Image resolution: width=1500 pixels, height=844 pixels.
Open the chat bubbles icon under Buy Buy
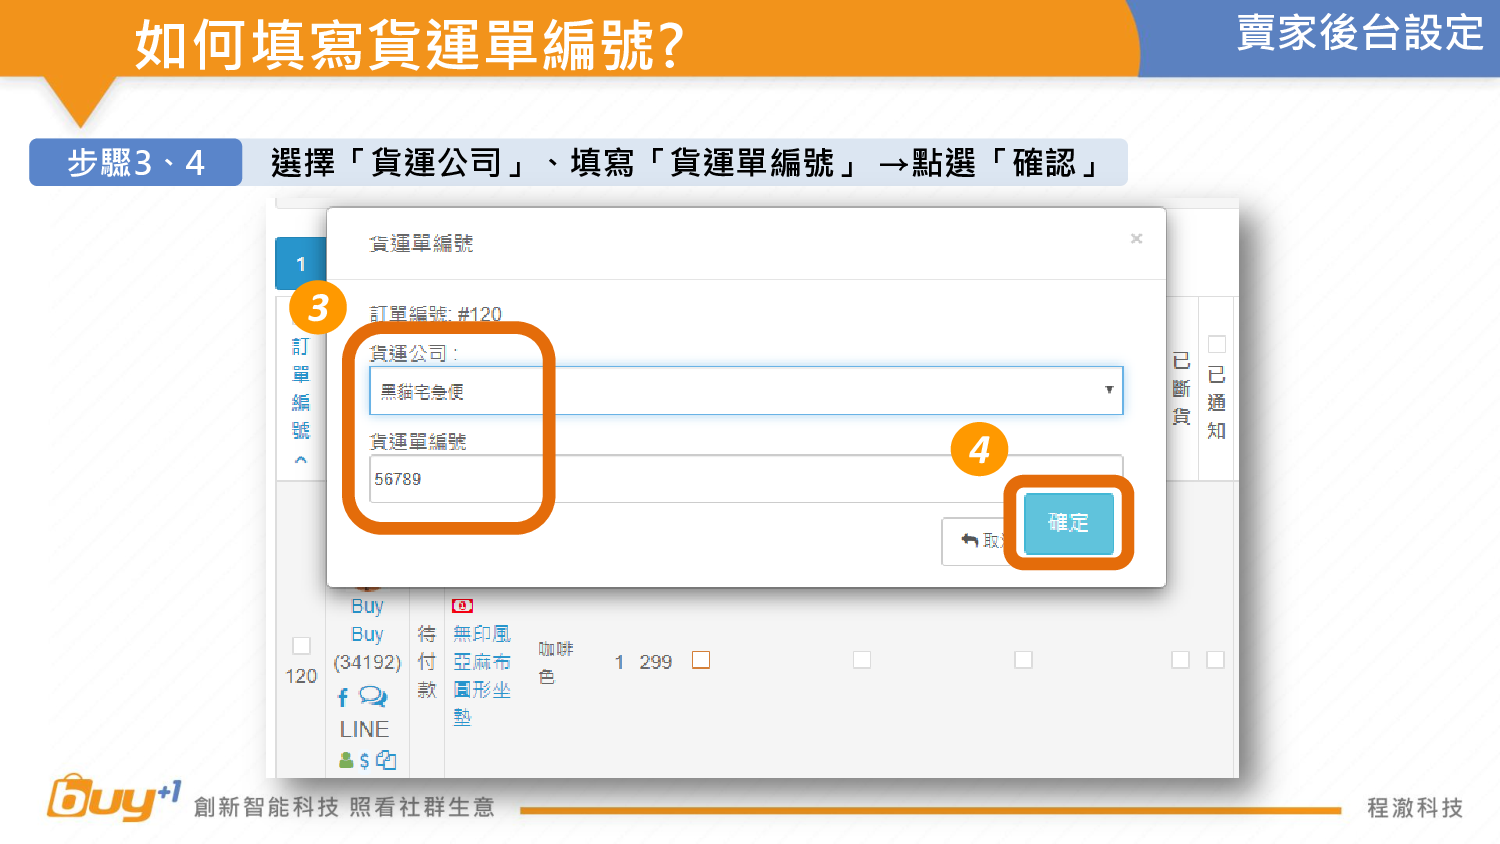[x=373, y=696]
